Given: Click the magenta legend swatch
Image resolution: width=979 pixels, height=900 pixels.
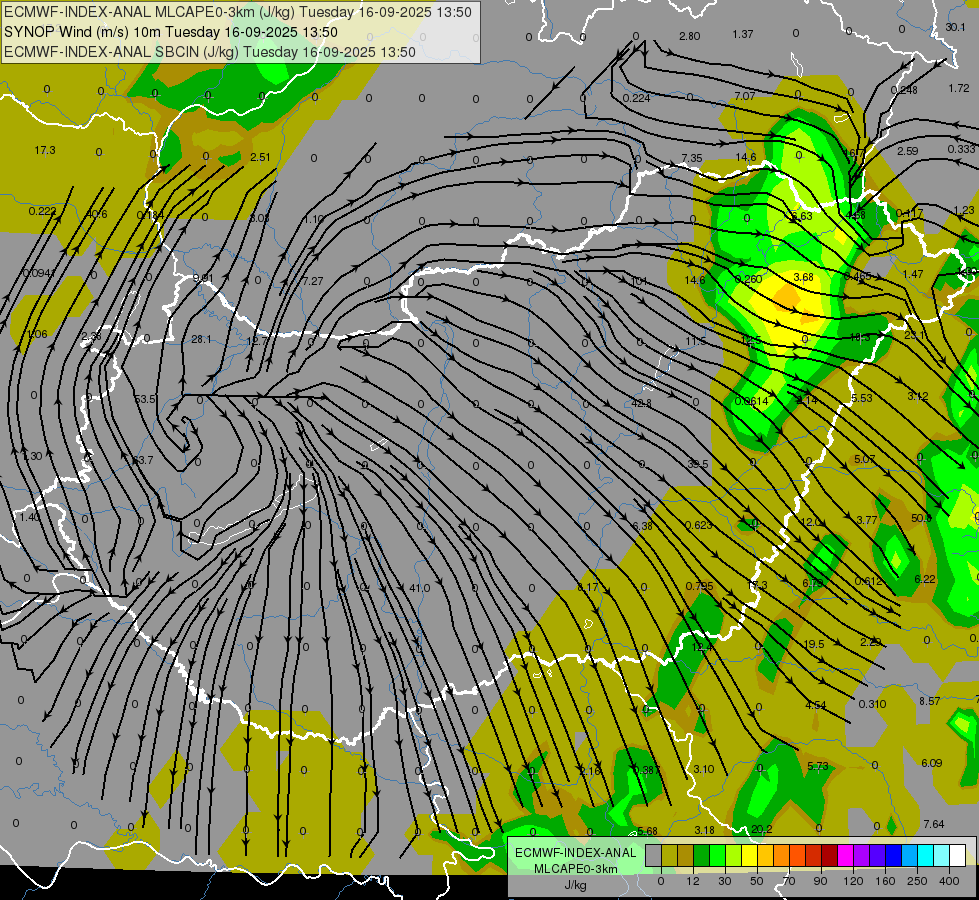Looking at the screenshot, I should coord(846,855).
